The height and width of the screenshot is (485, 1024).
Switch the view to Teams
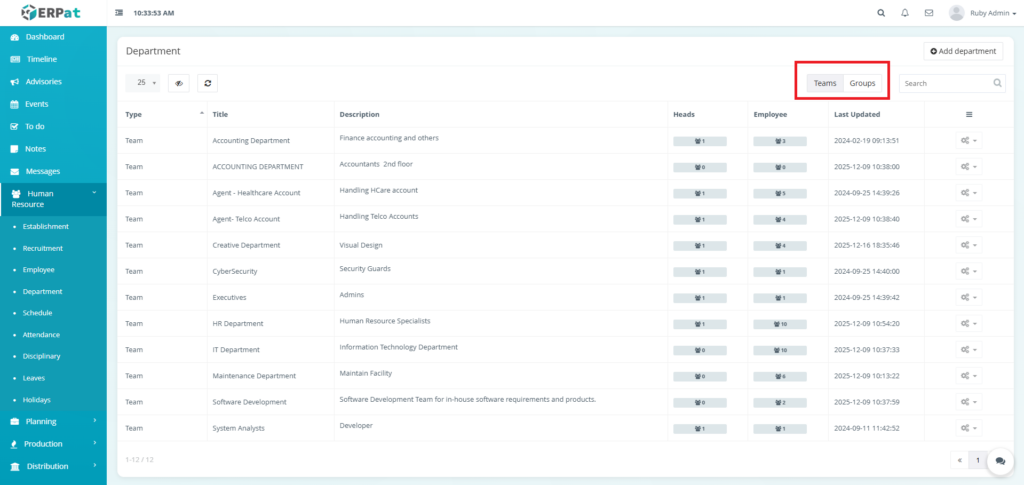click(825, 83)
